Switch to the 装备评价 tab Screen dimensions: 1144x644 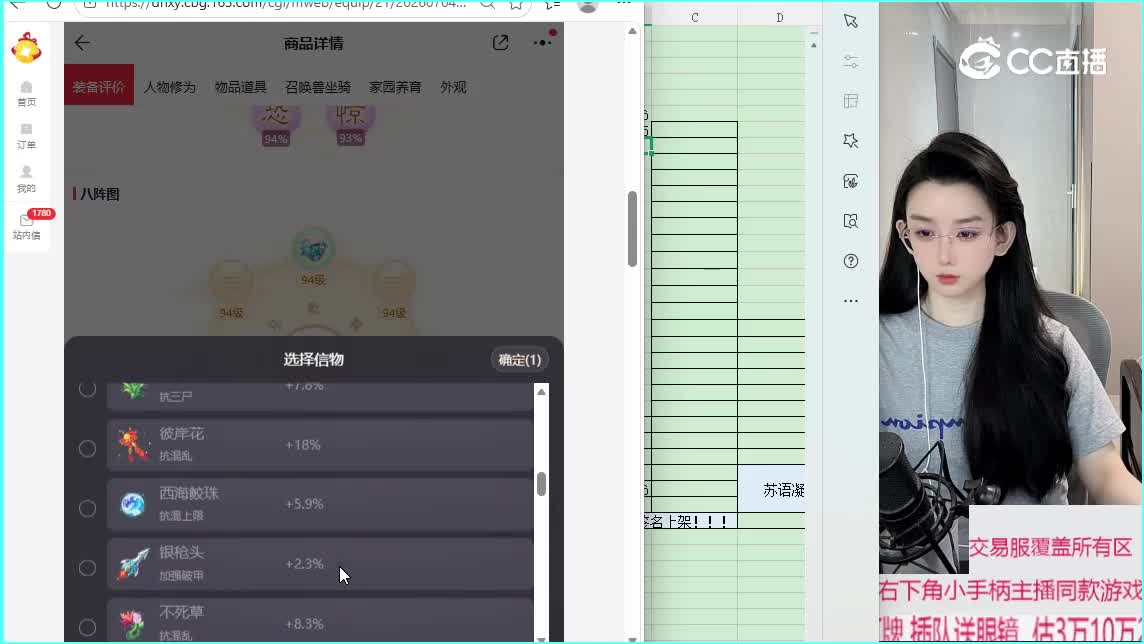[98, 87]
